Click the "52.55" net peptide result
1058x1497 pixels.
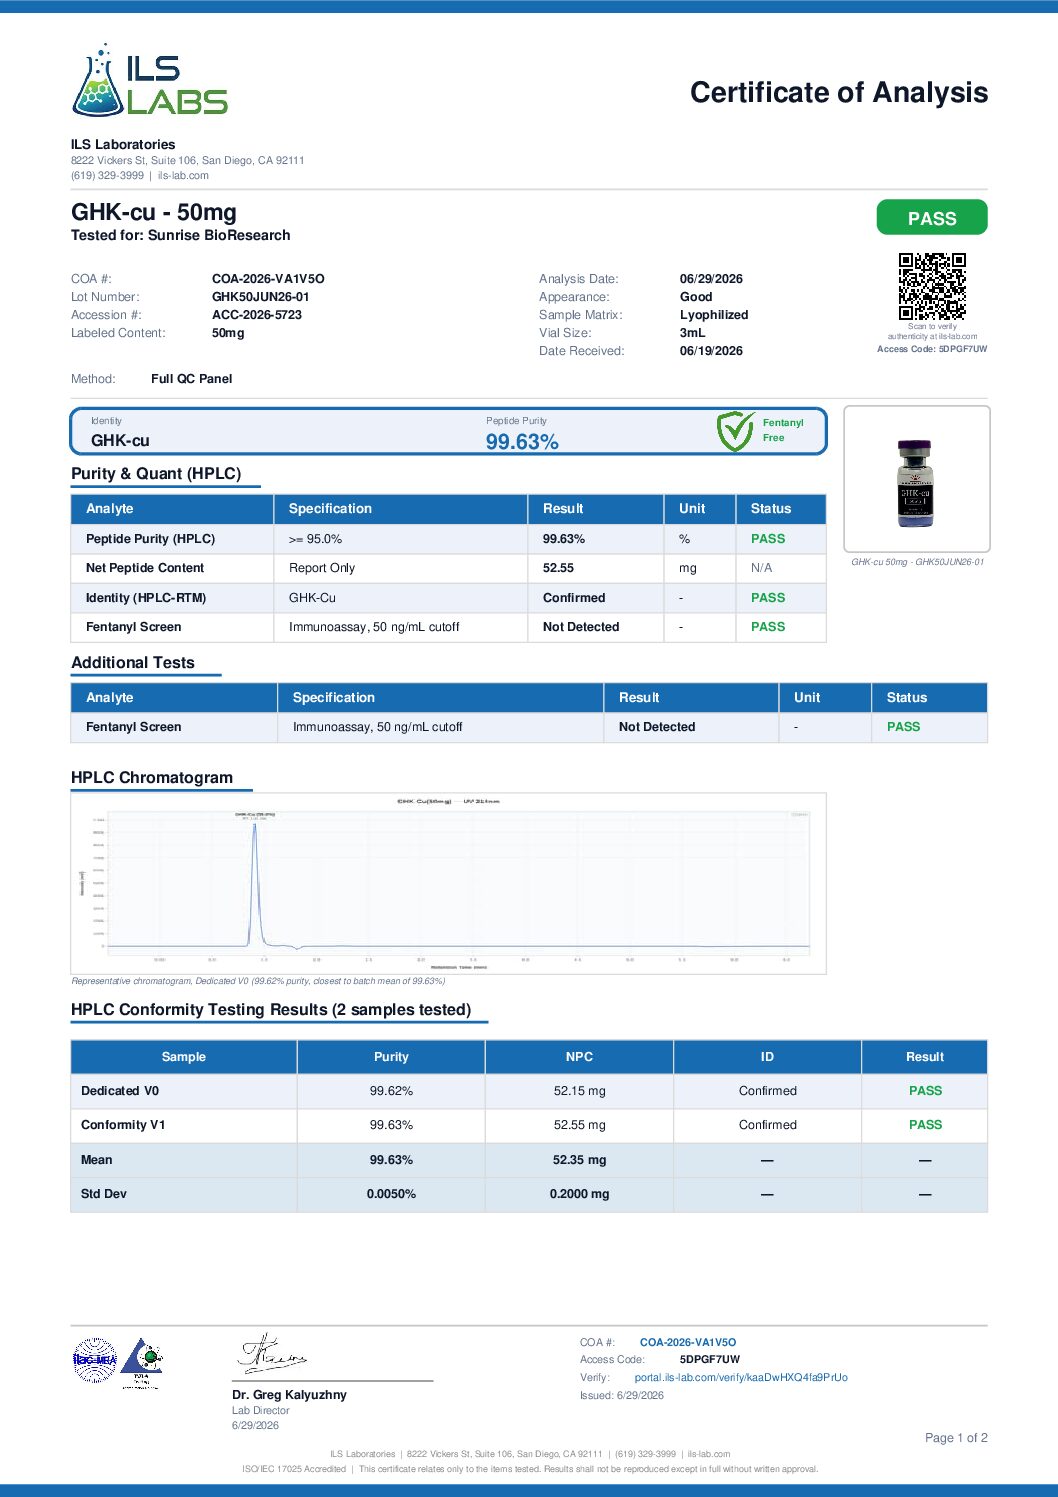pyautogui.click(x=558, y=568)
